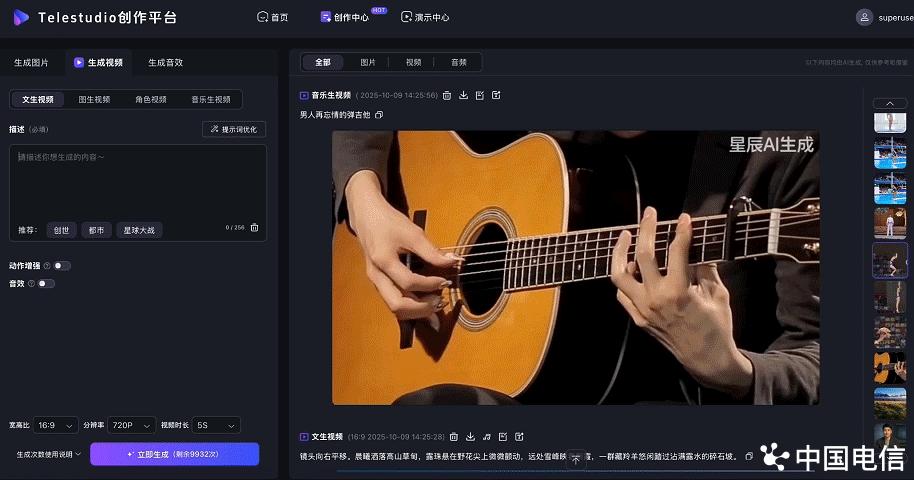
Task: Copy the prompt 男人再忘情的弹吉他
Action: [379, 115]
